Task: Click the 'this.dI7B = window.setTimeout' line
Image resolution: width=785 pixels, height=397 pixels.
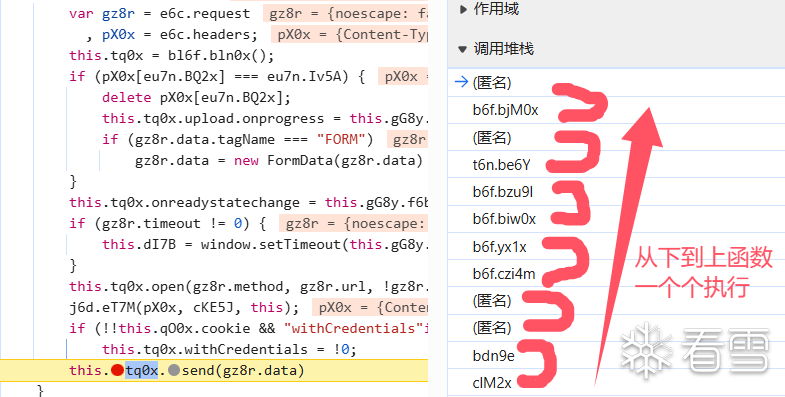Action: point(265,244)
